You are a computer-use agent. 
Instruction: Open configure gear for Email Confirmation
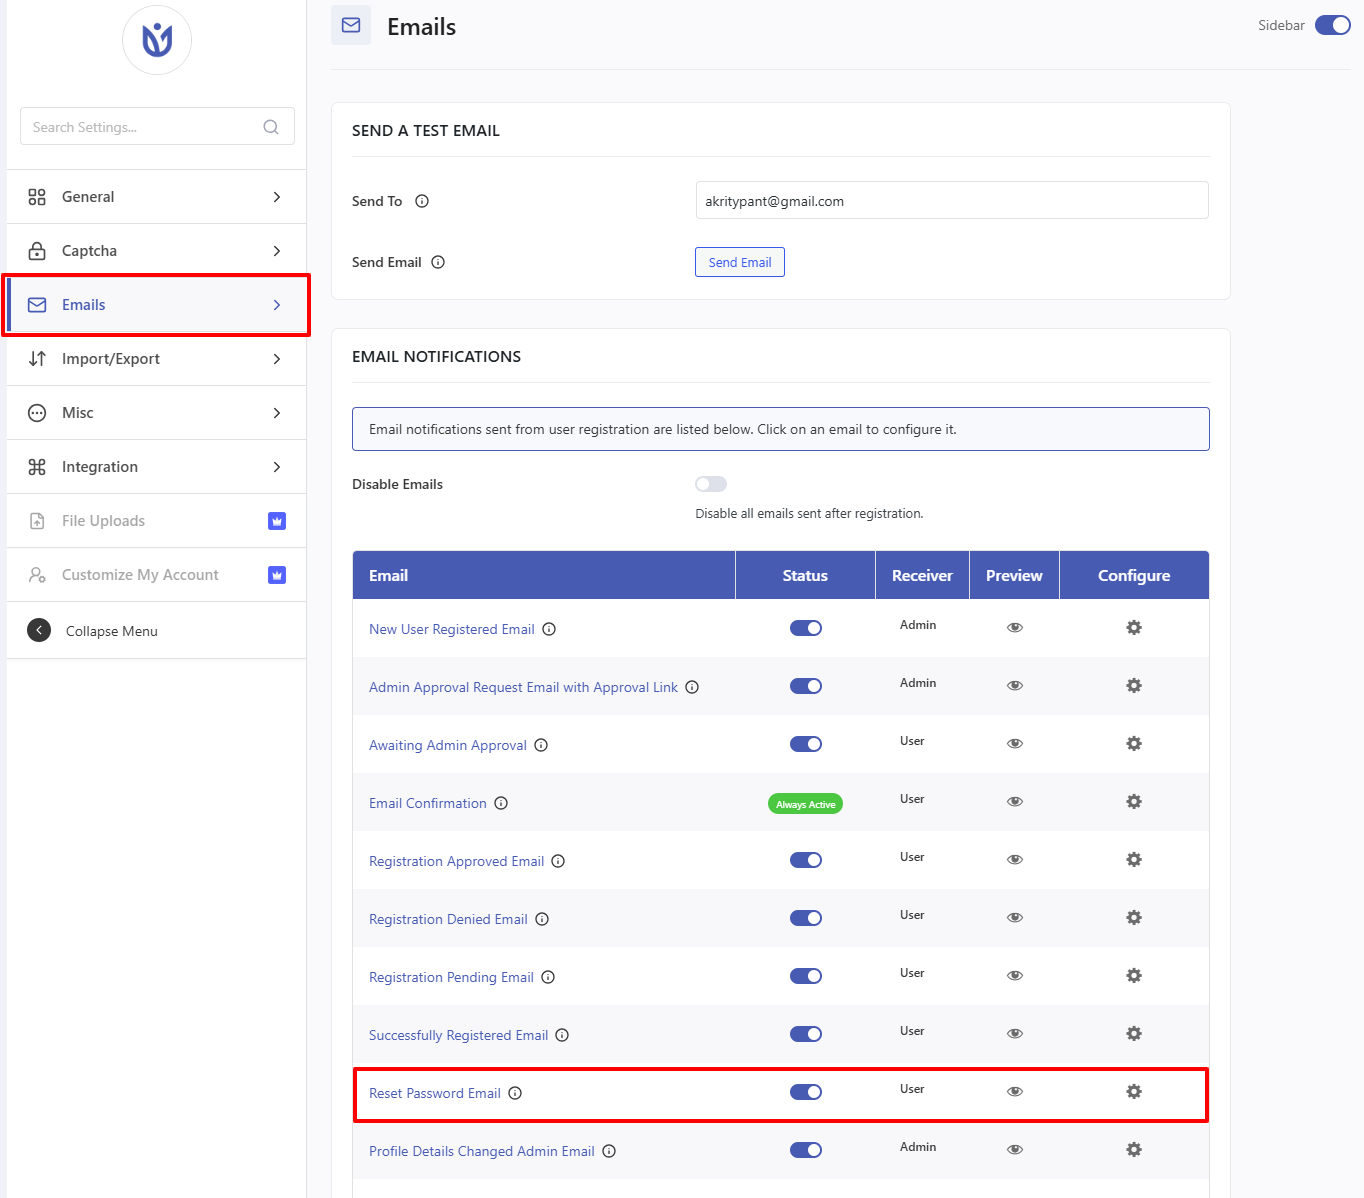pos(1134,801)
